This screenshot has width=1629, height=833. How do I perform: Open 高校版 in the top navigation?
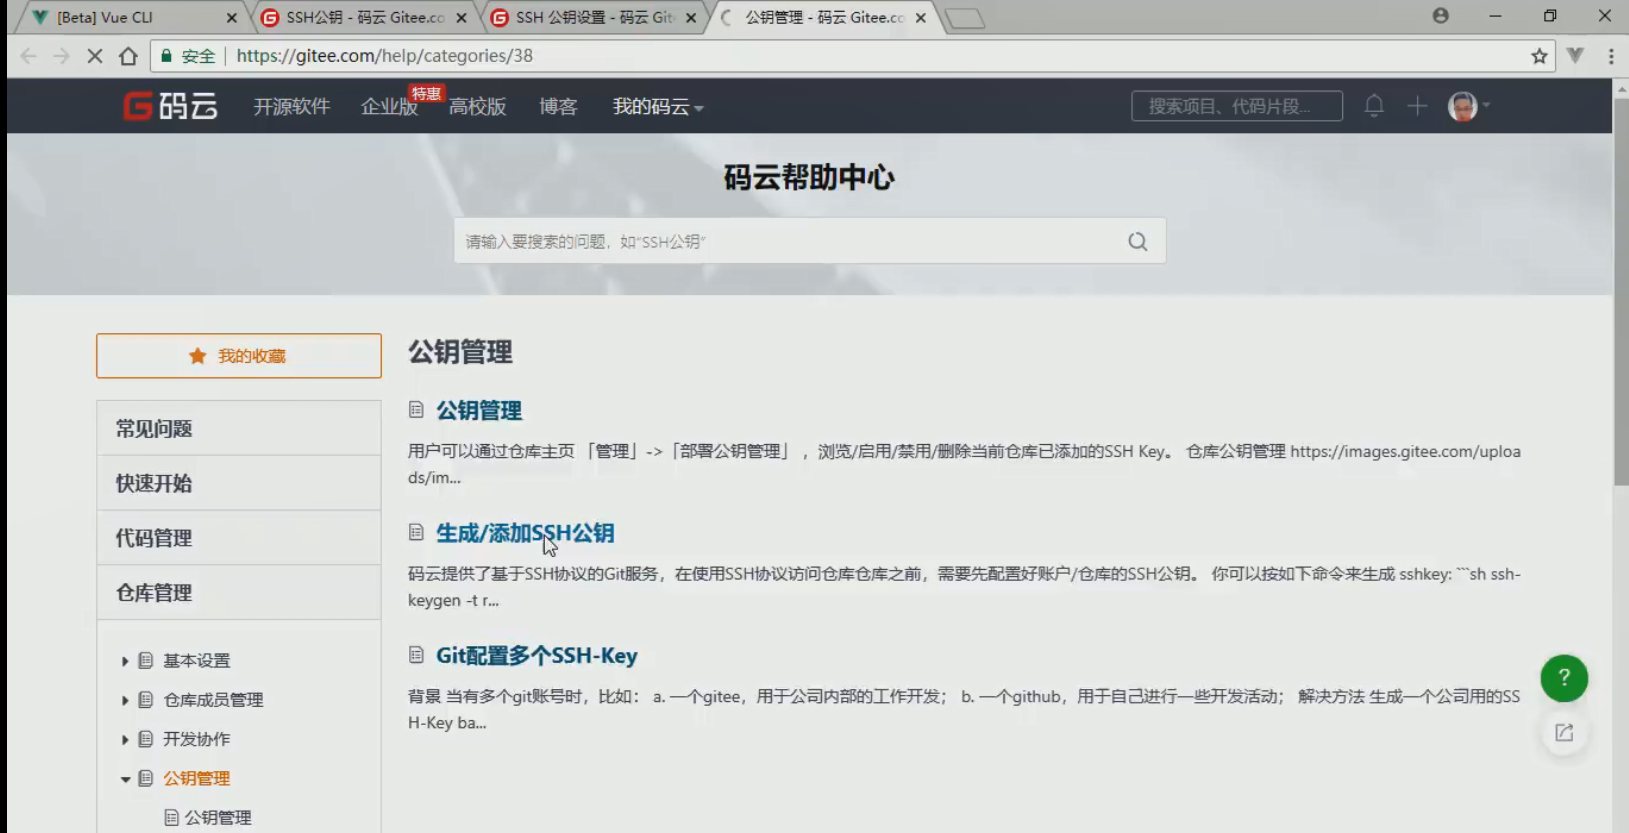[477, 106]
